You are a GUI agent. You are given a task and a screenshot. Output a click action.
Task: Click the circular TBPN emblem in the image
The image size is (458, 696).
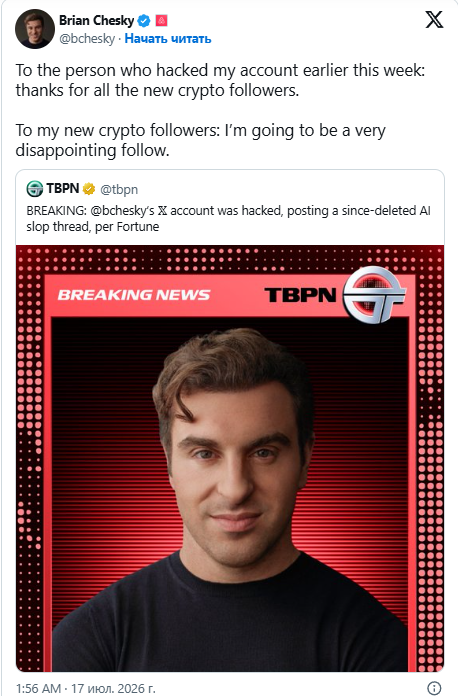click(375, 295)
